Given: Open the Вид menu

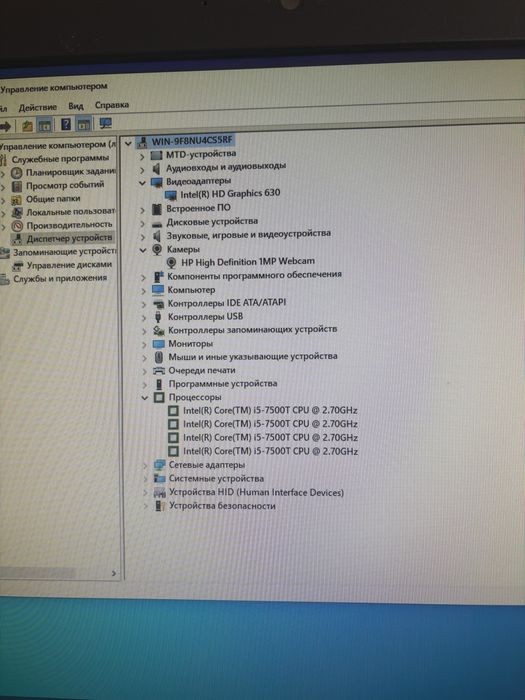Looking at the screenshot, I should coord(76,106).
